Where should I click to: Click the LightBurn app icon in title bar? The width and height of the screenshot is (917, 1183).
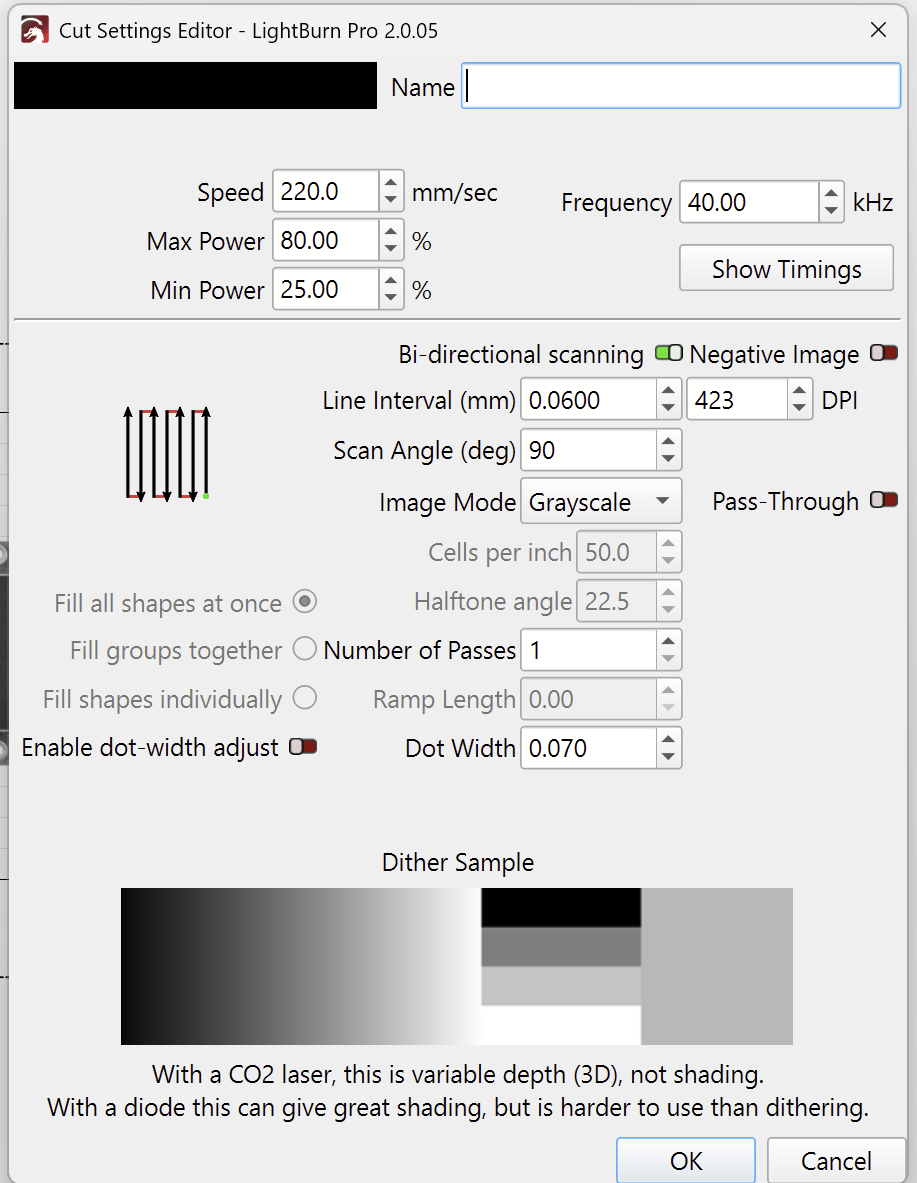click(x=34, y=30)
